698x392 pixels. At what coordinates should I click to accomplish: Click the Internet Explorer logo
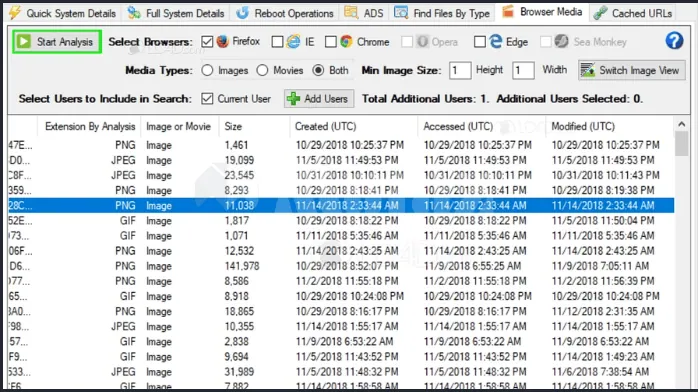[293, 41]
